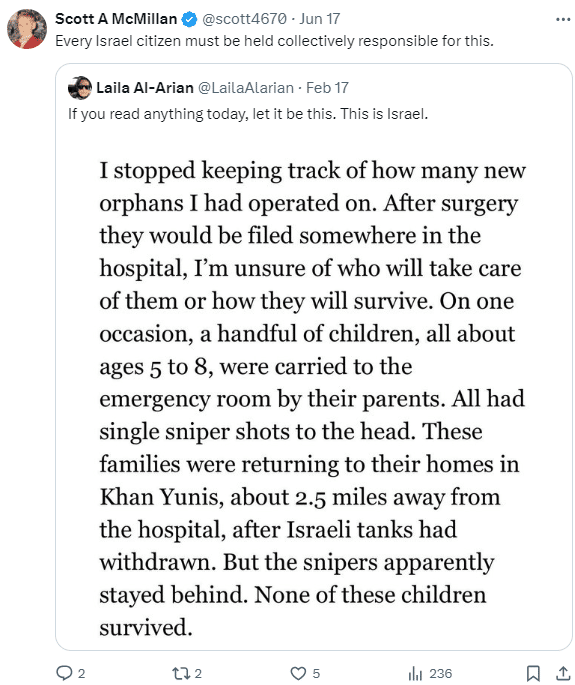Click the main tweet text about Israel citizens

click(274, 41)
